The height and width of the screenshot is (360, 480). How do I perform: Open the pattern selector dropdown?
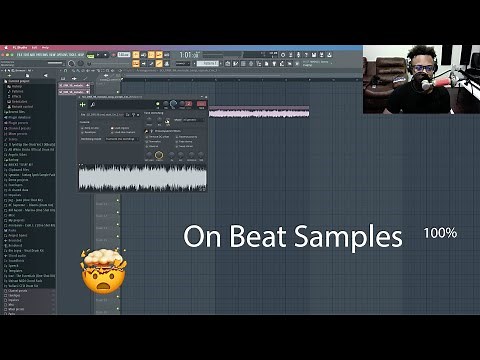[208, 63]
